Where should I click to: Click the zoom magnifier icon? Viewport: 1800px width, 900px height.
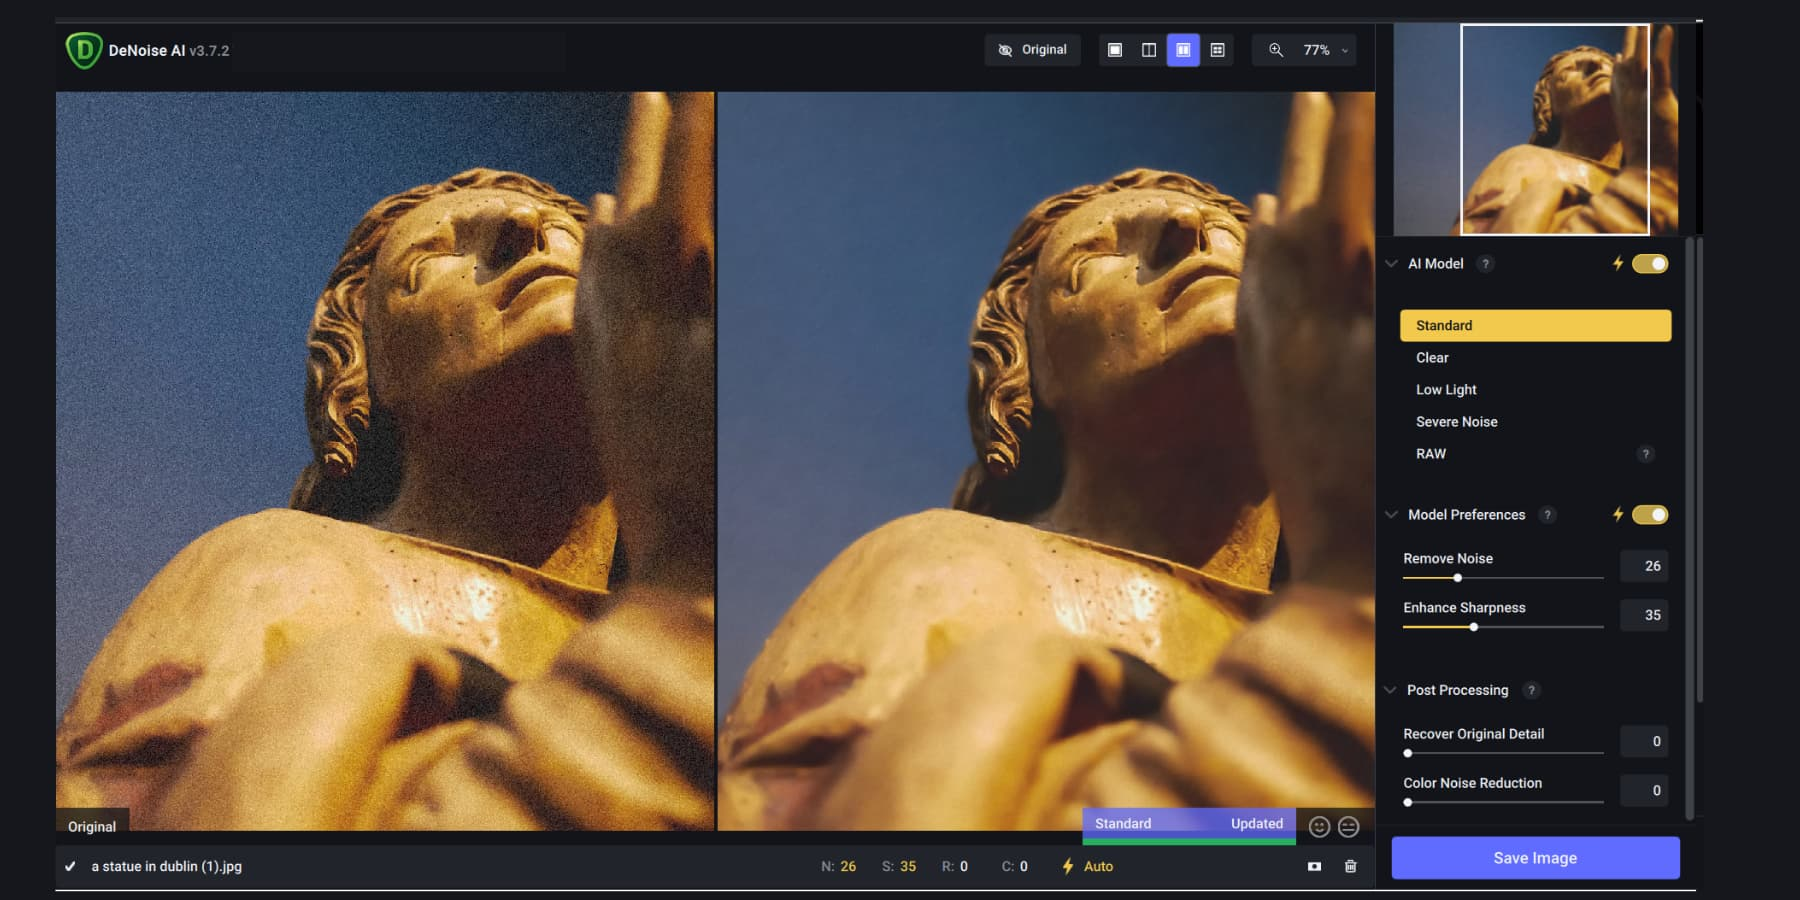point(1276,49)
